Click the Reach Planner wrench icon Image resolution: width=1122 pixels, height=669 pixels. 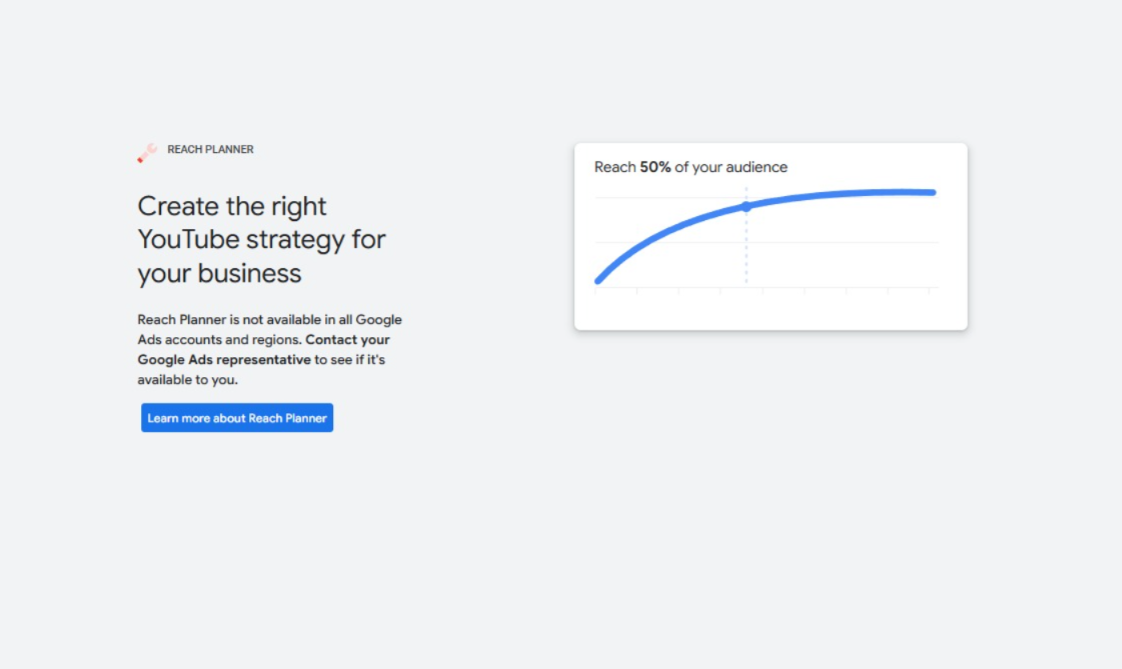147,152
